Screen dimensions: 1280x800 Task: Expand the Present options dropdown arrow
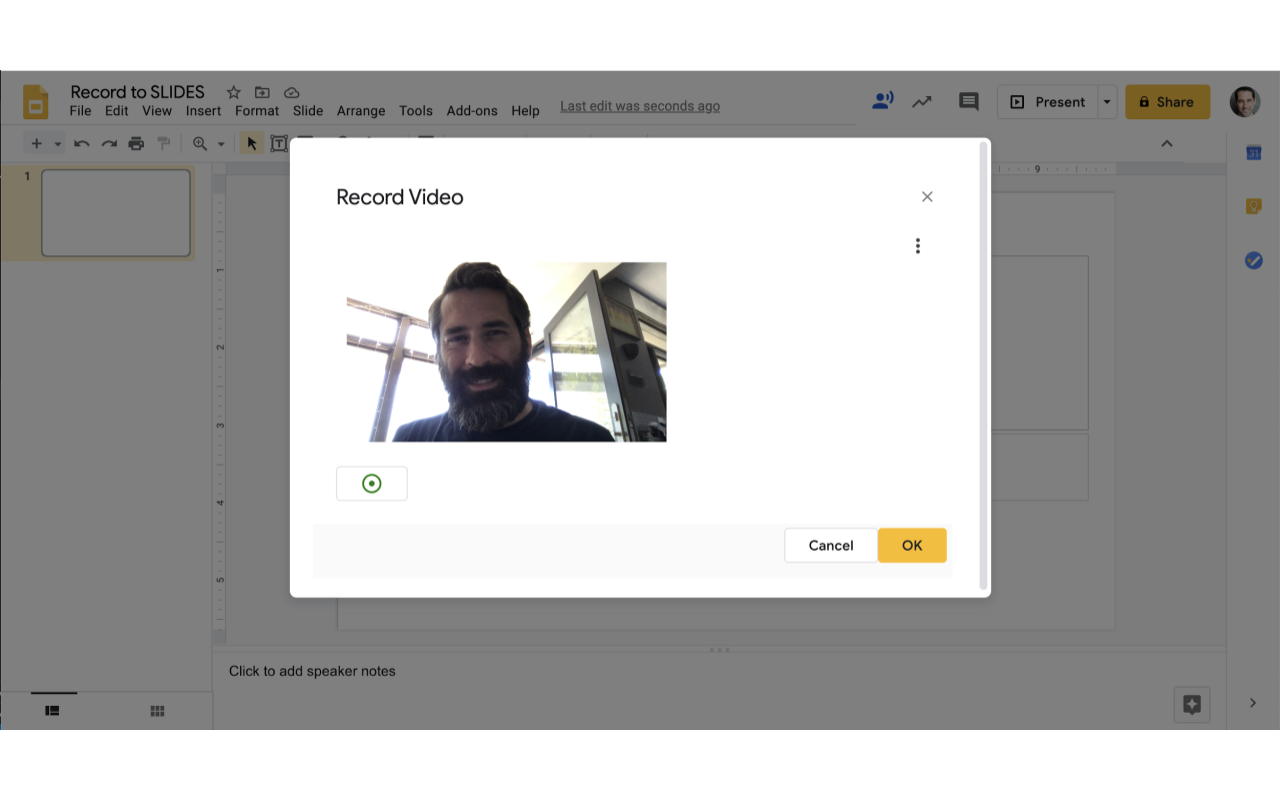[x=1107, y=102]
